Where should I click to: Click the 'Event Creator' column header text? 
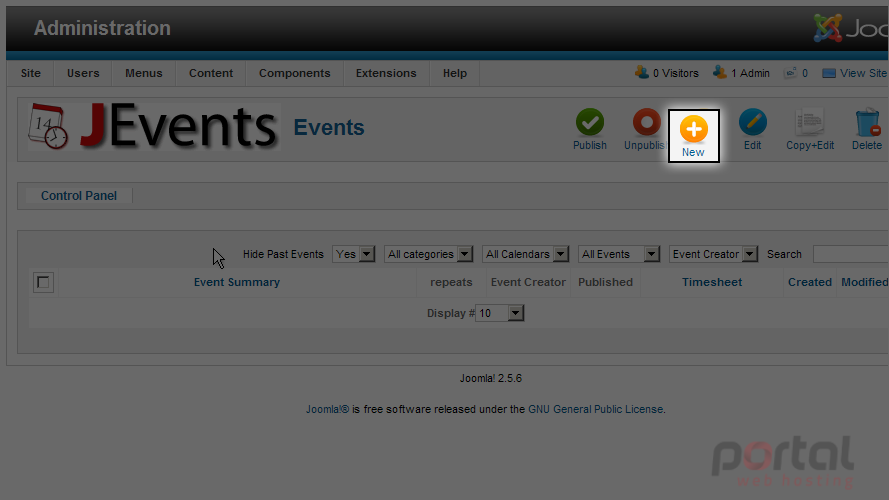point(528,282)
